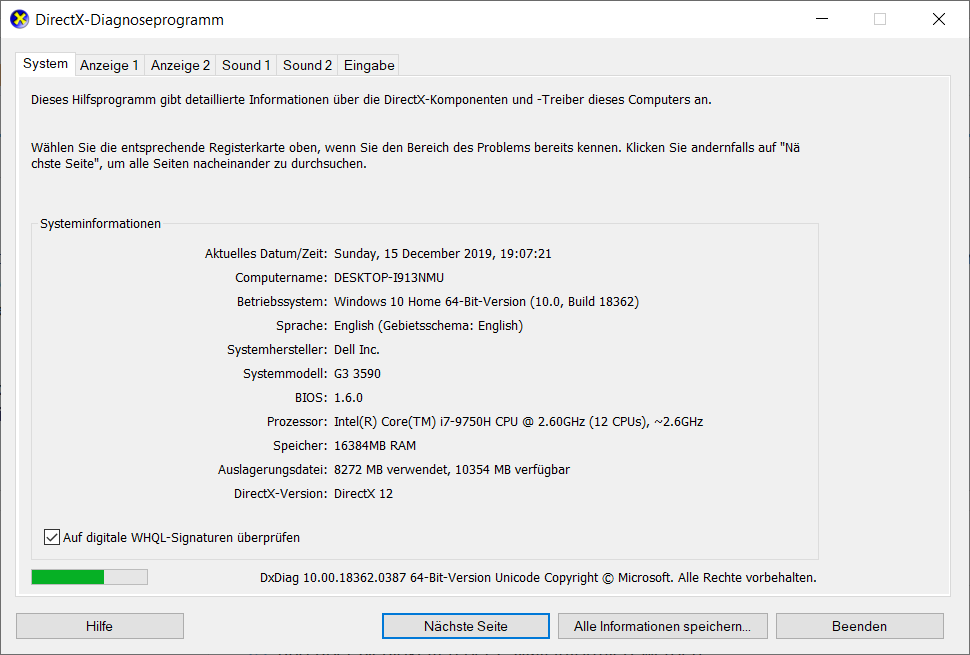Switch to the Sound 2 tab
970x655 pixels.
[x=307, y=65]
